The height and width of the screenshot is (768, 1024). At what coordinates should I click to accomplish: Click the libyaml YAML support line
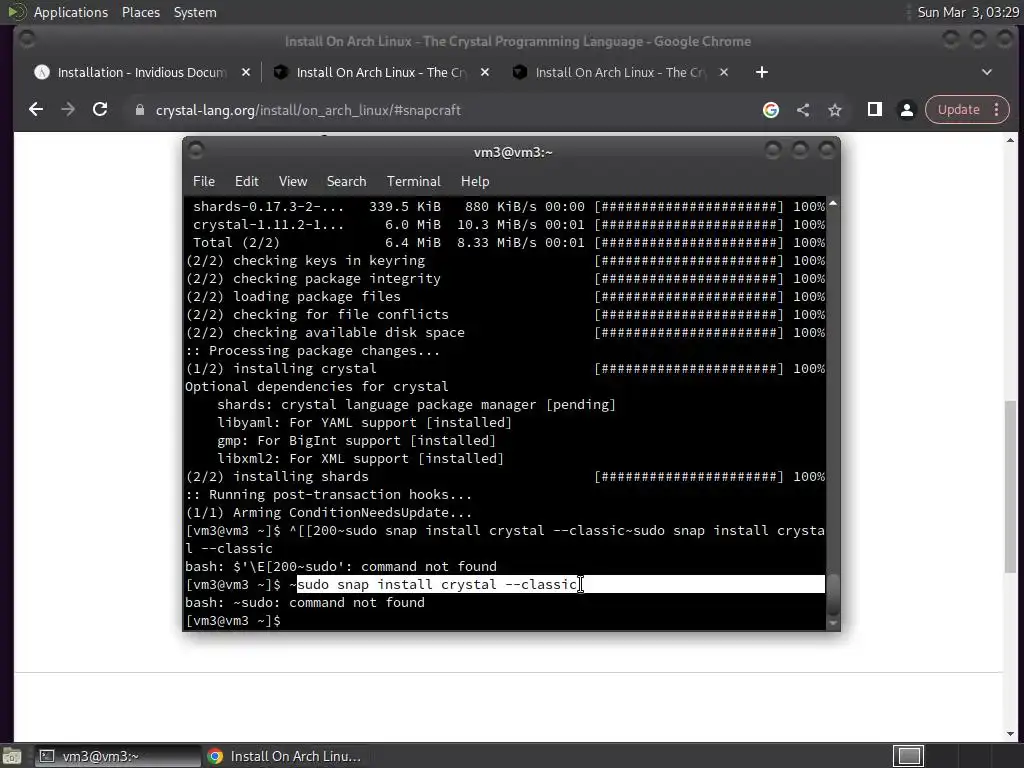[364, 423]
